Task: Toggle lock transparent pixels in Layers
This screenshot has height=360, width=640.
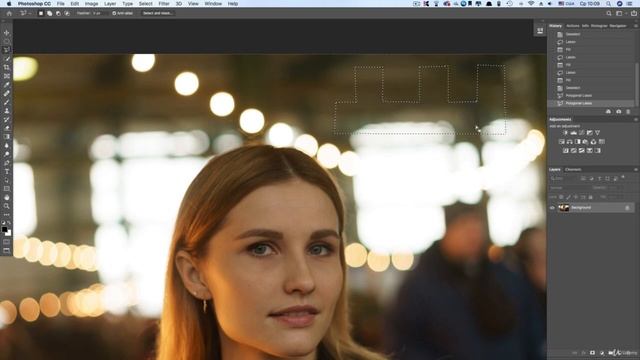Action: [561, 197]
